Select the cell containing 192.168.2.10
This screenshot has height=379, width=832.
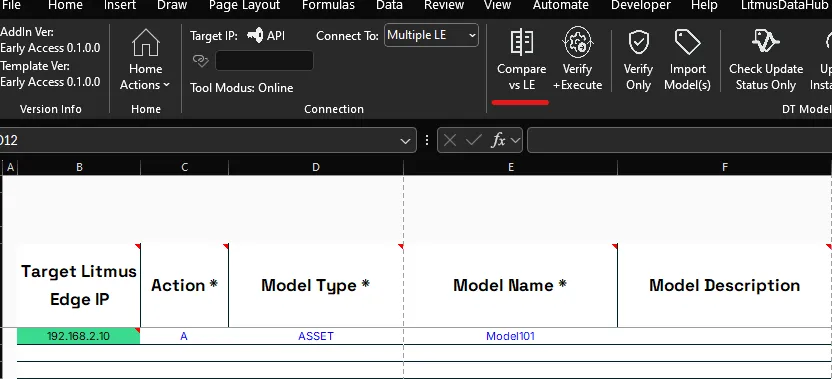(79, 336)
